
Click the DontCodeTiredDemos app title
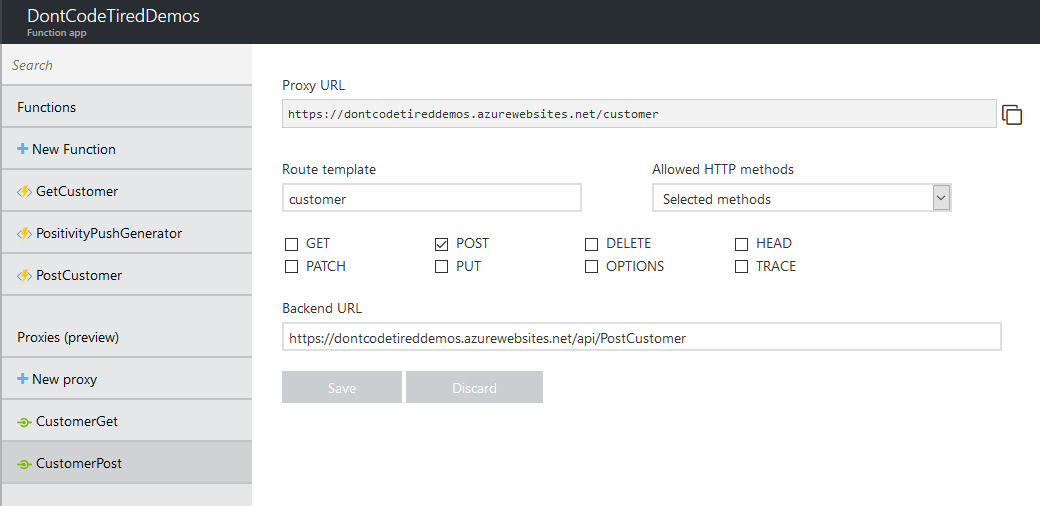(113, 16)
